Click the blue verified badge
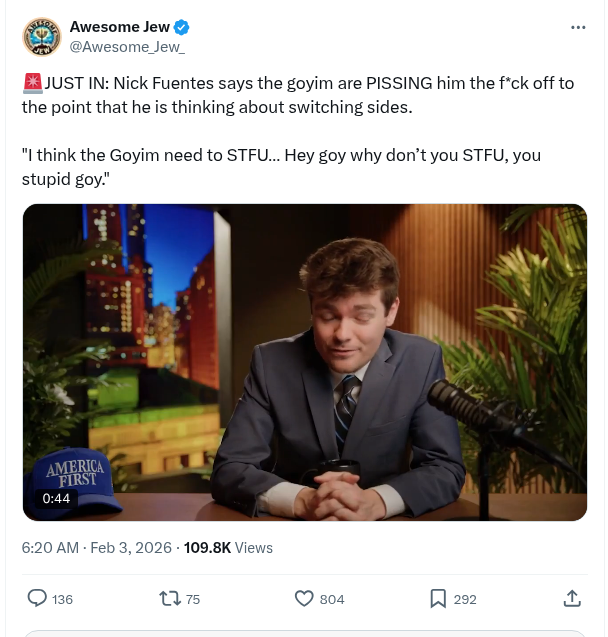 pos(182,27)
